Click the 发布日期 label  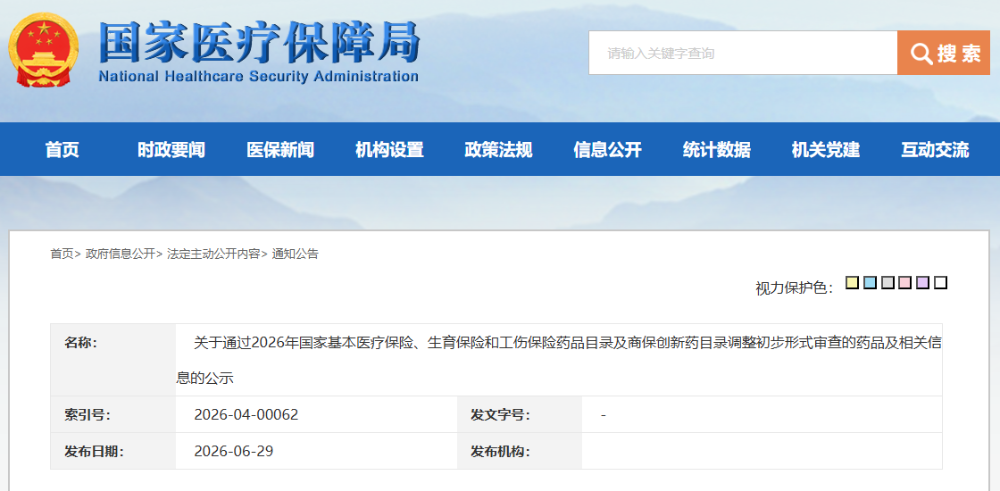[x=93, y=451]
